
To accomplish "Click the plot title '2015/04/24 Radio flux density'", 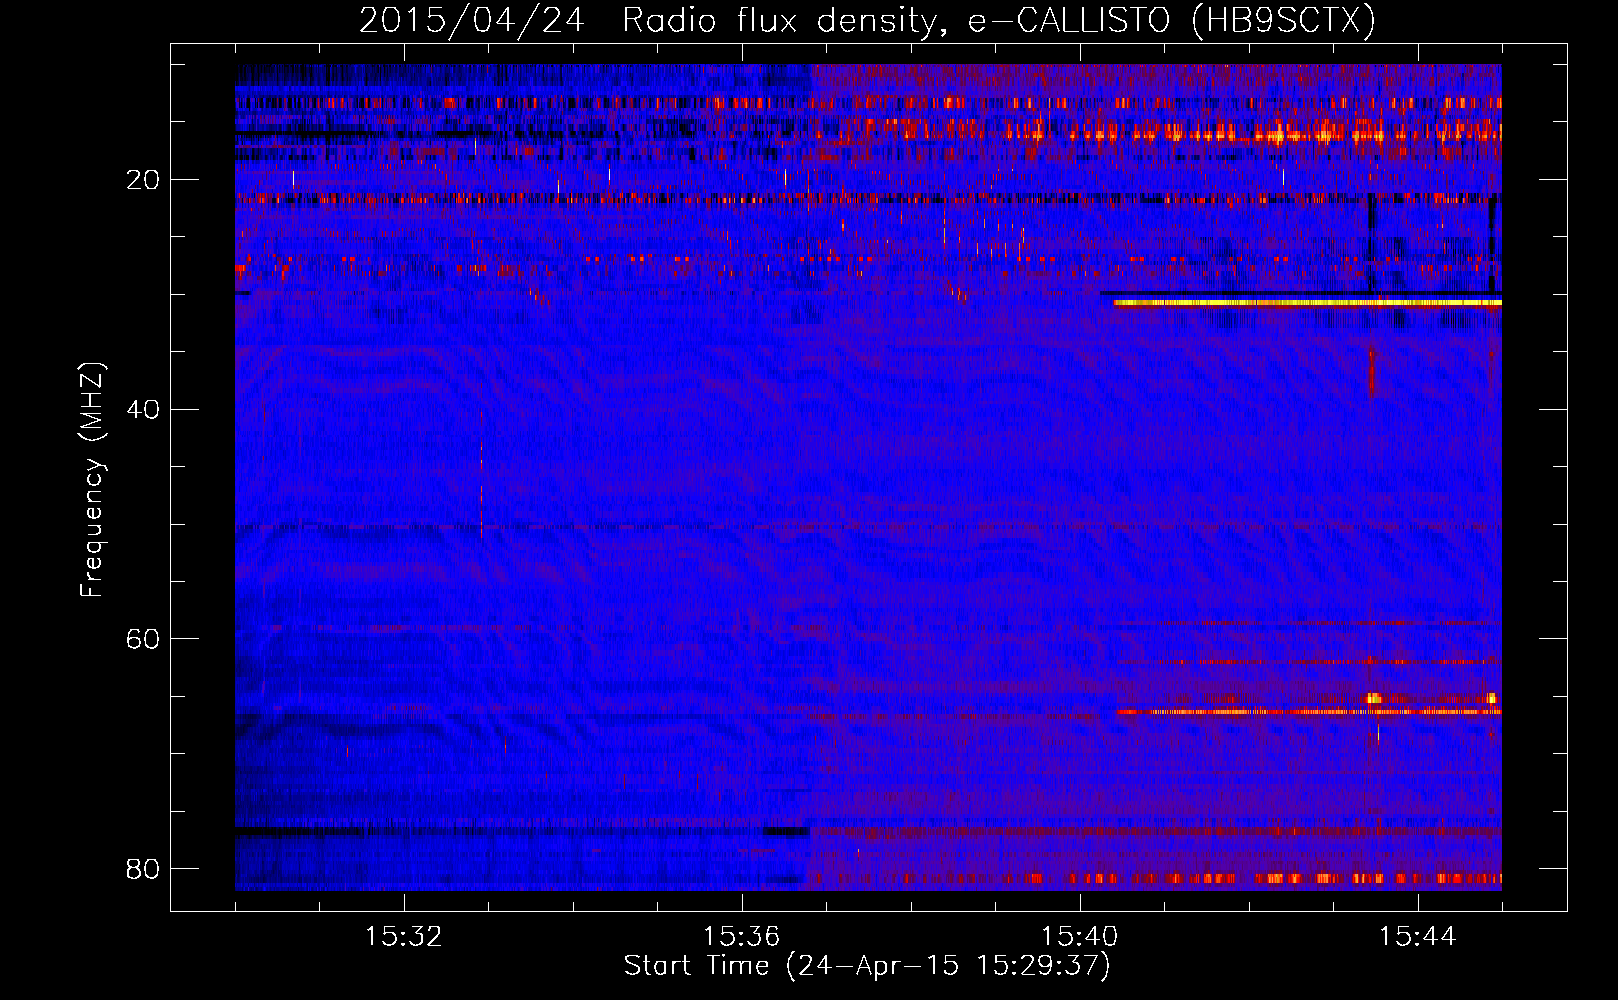I will pyautogui.click(x=867, y=20).
